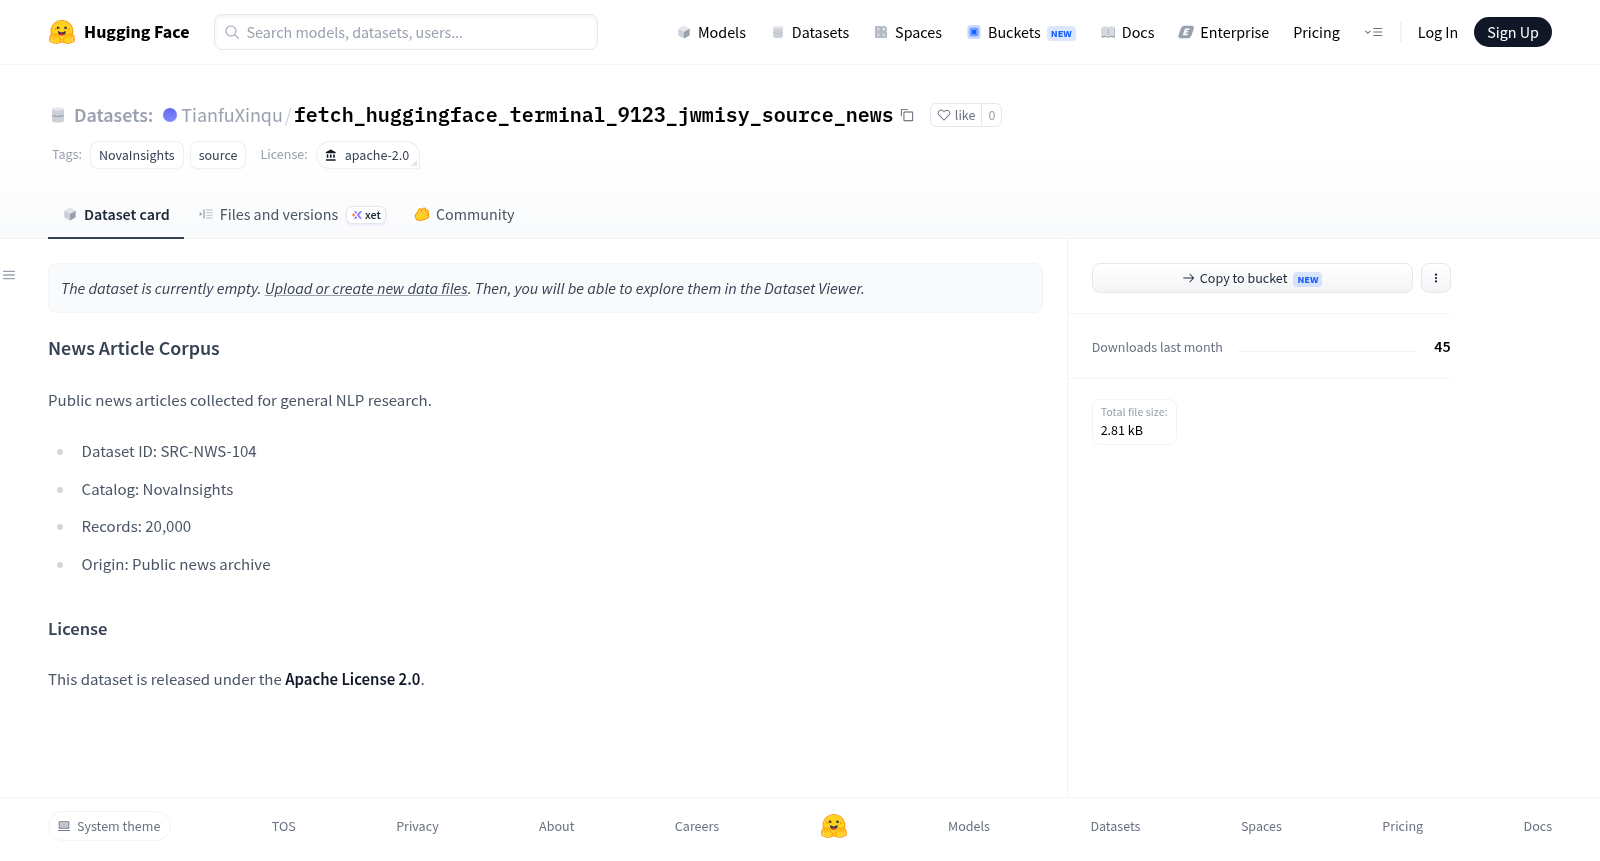Click the like button

pos(956,115)
